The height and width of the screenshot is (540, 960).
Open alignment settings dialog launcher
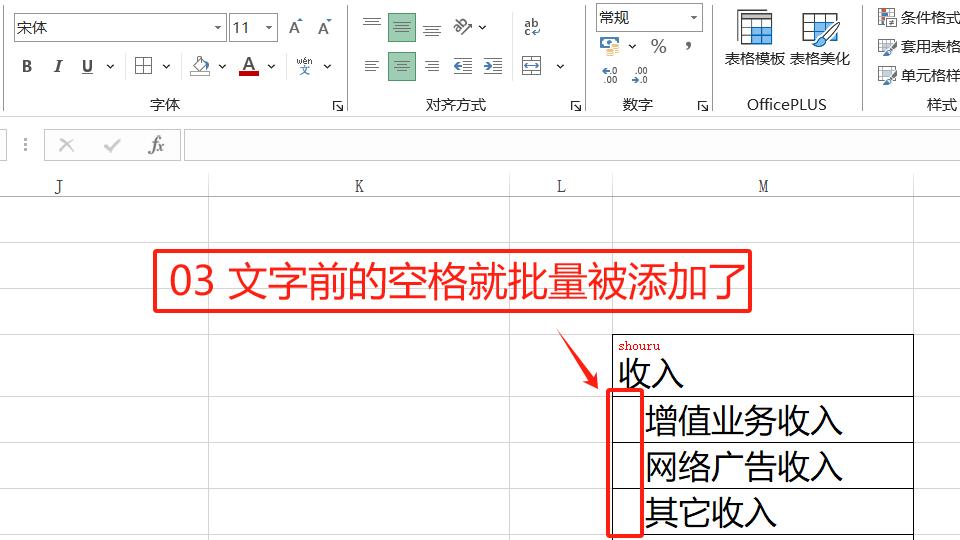pos(576,106)
